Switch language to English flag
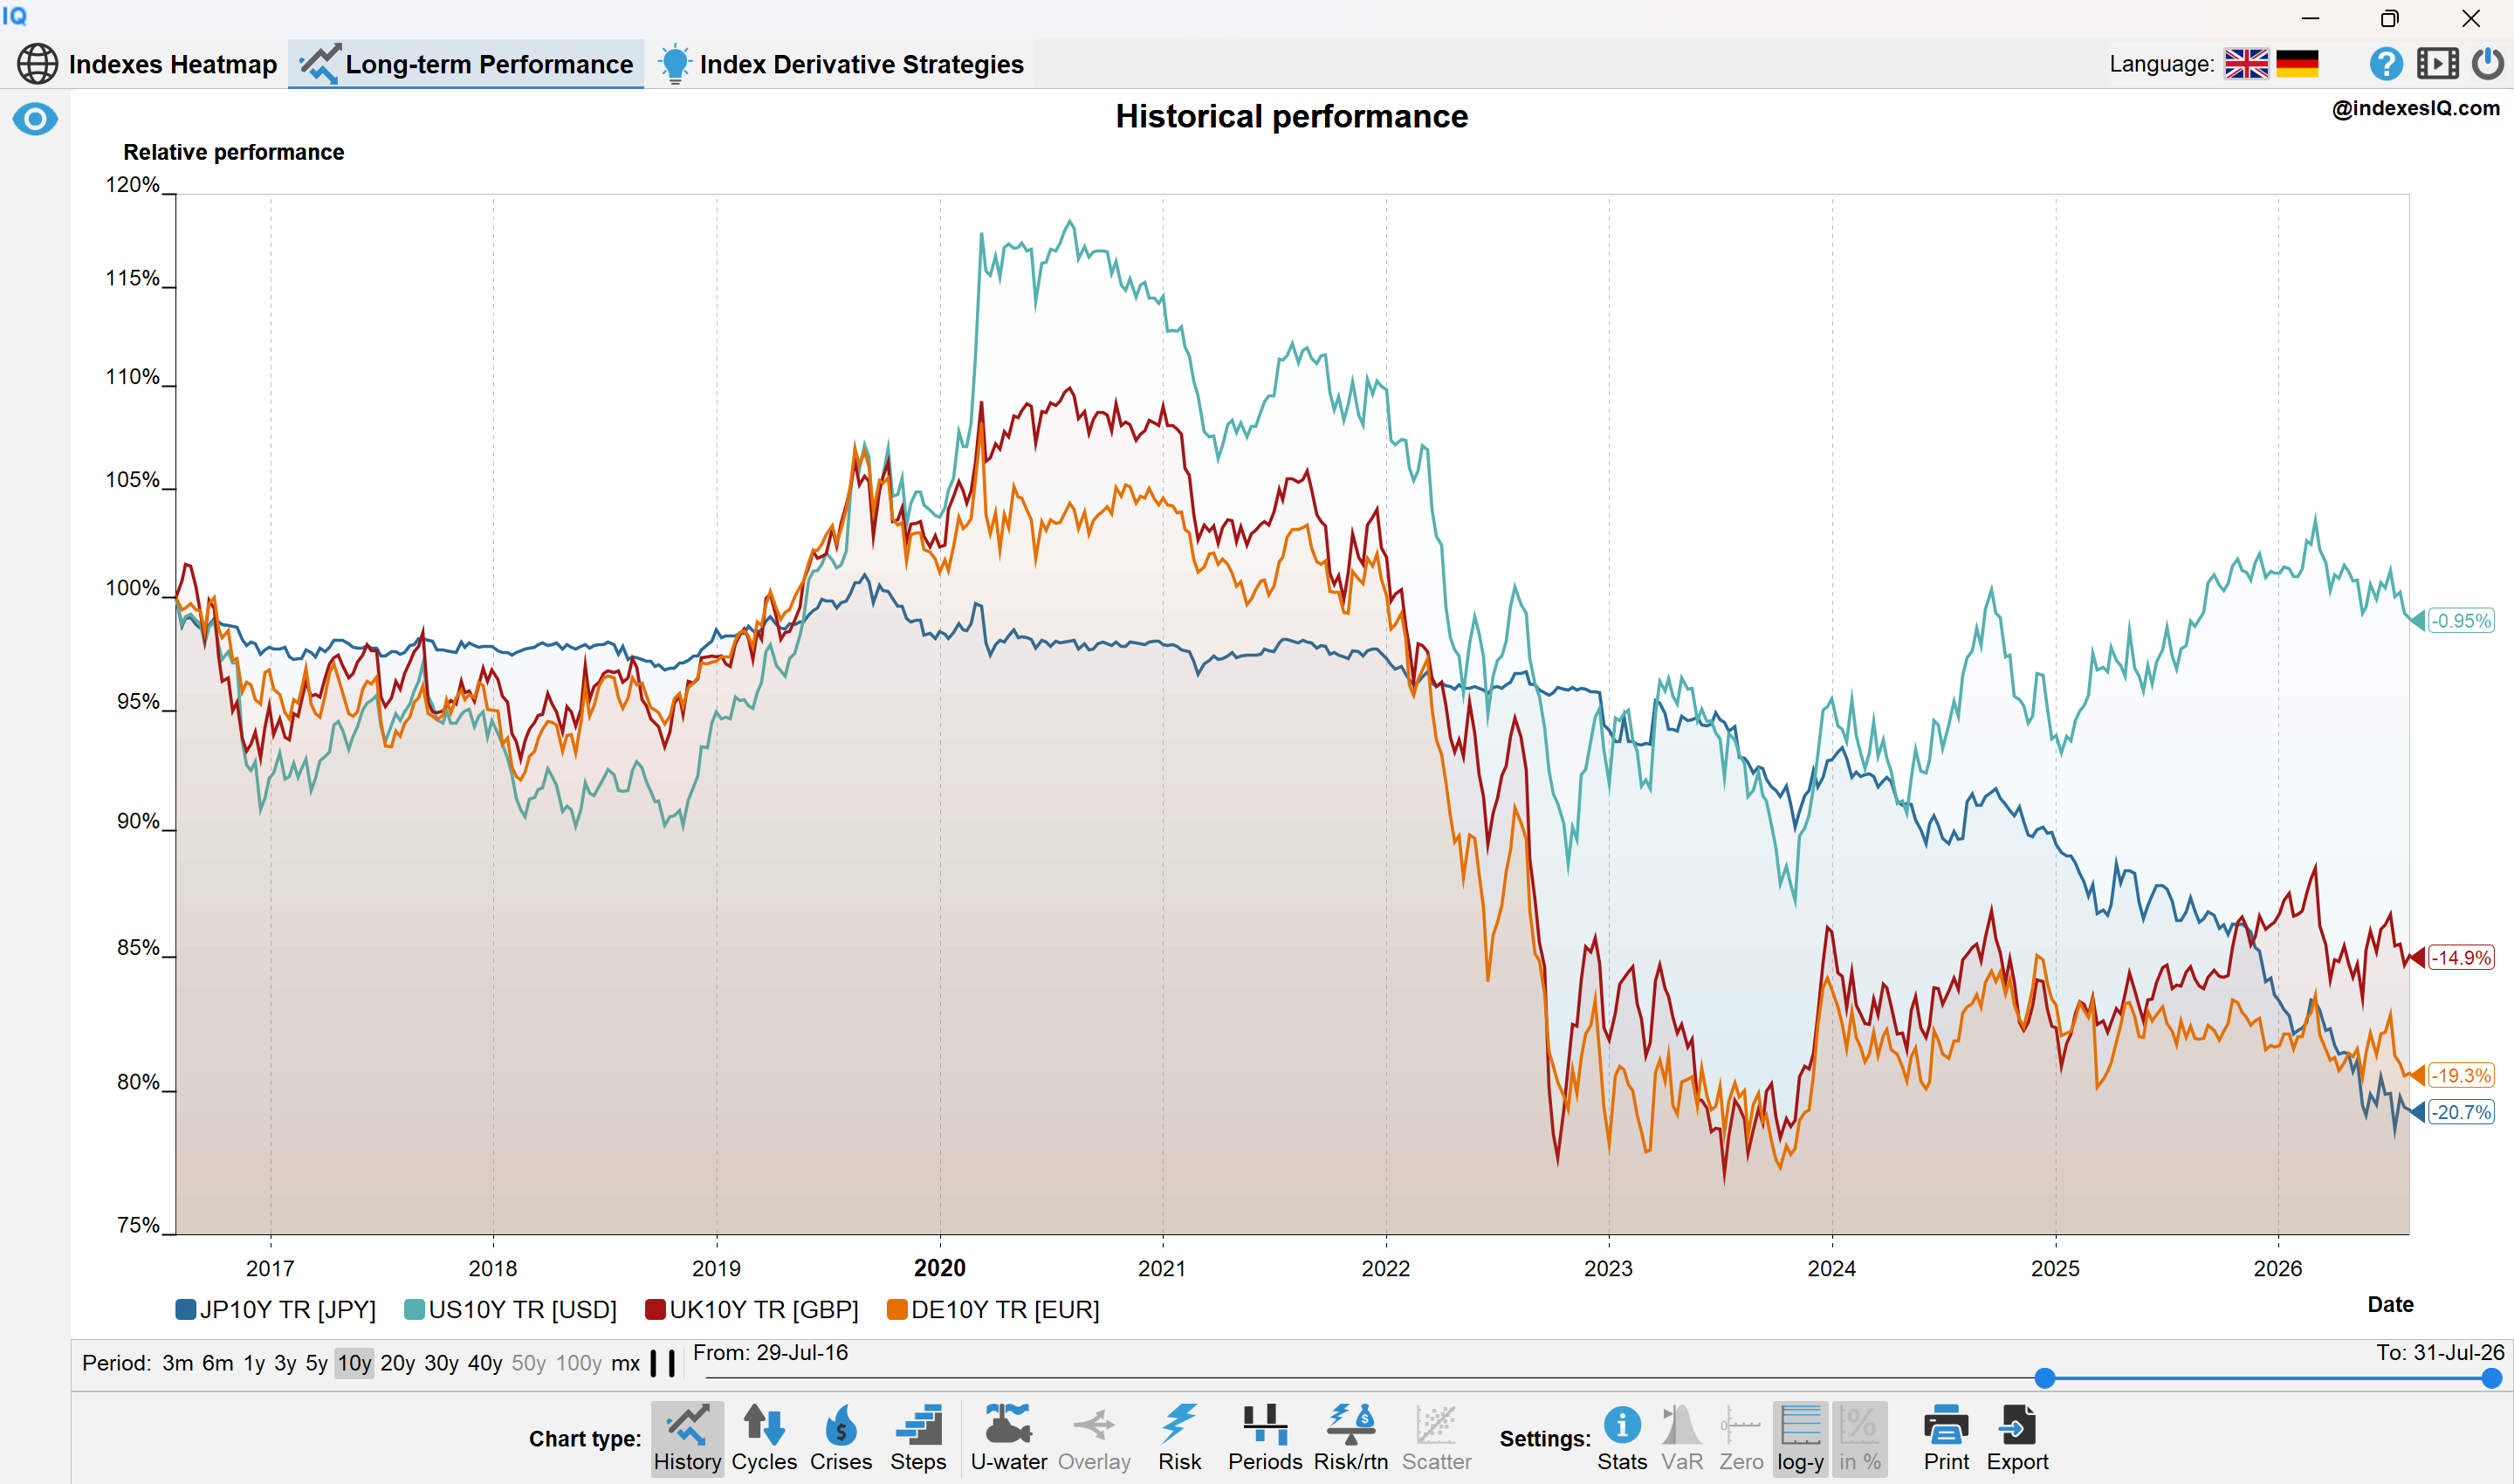 click(2246, 64)
